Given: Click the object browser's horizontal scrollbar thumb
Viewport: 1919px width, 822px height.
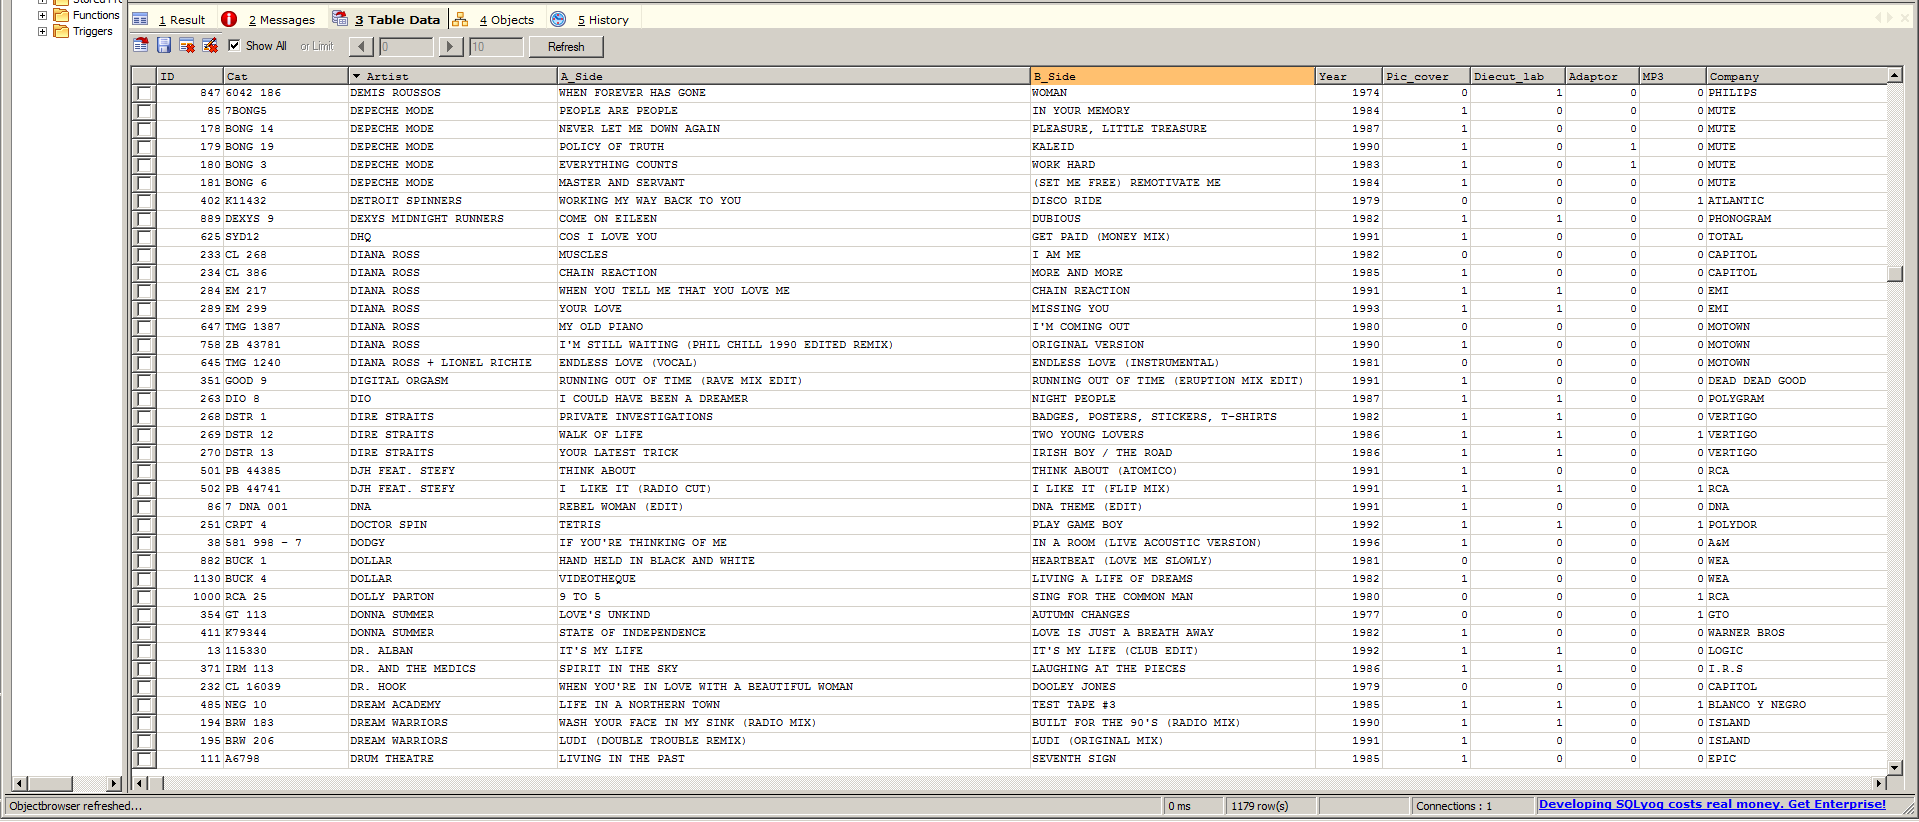Looking at the screenshot, I should [x=50, y=783].
